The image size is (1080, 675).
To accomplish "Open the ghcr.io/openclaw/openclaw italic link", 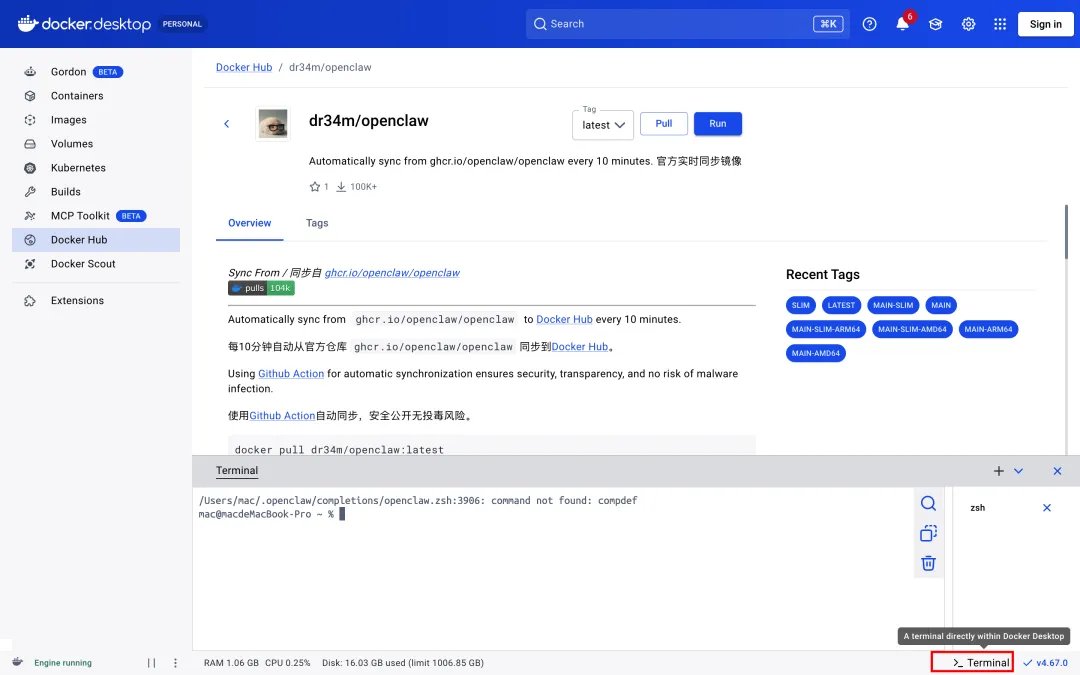I will tap(392, 273).
